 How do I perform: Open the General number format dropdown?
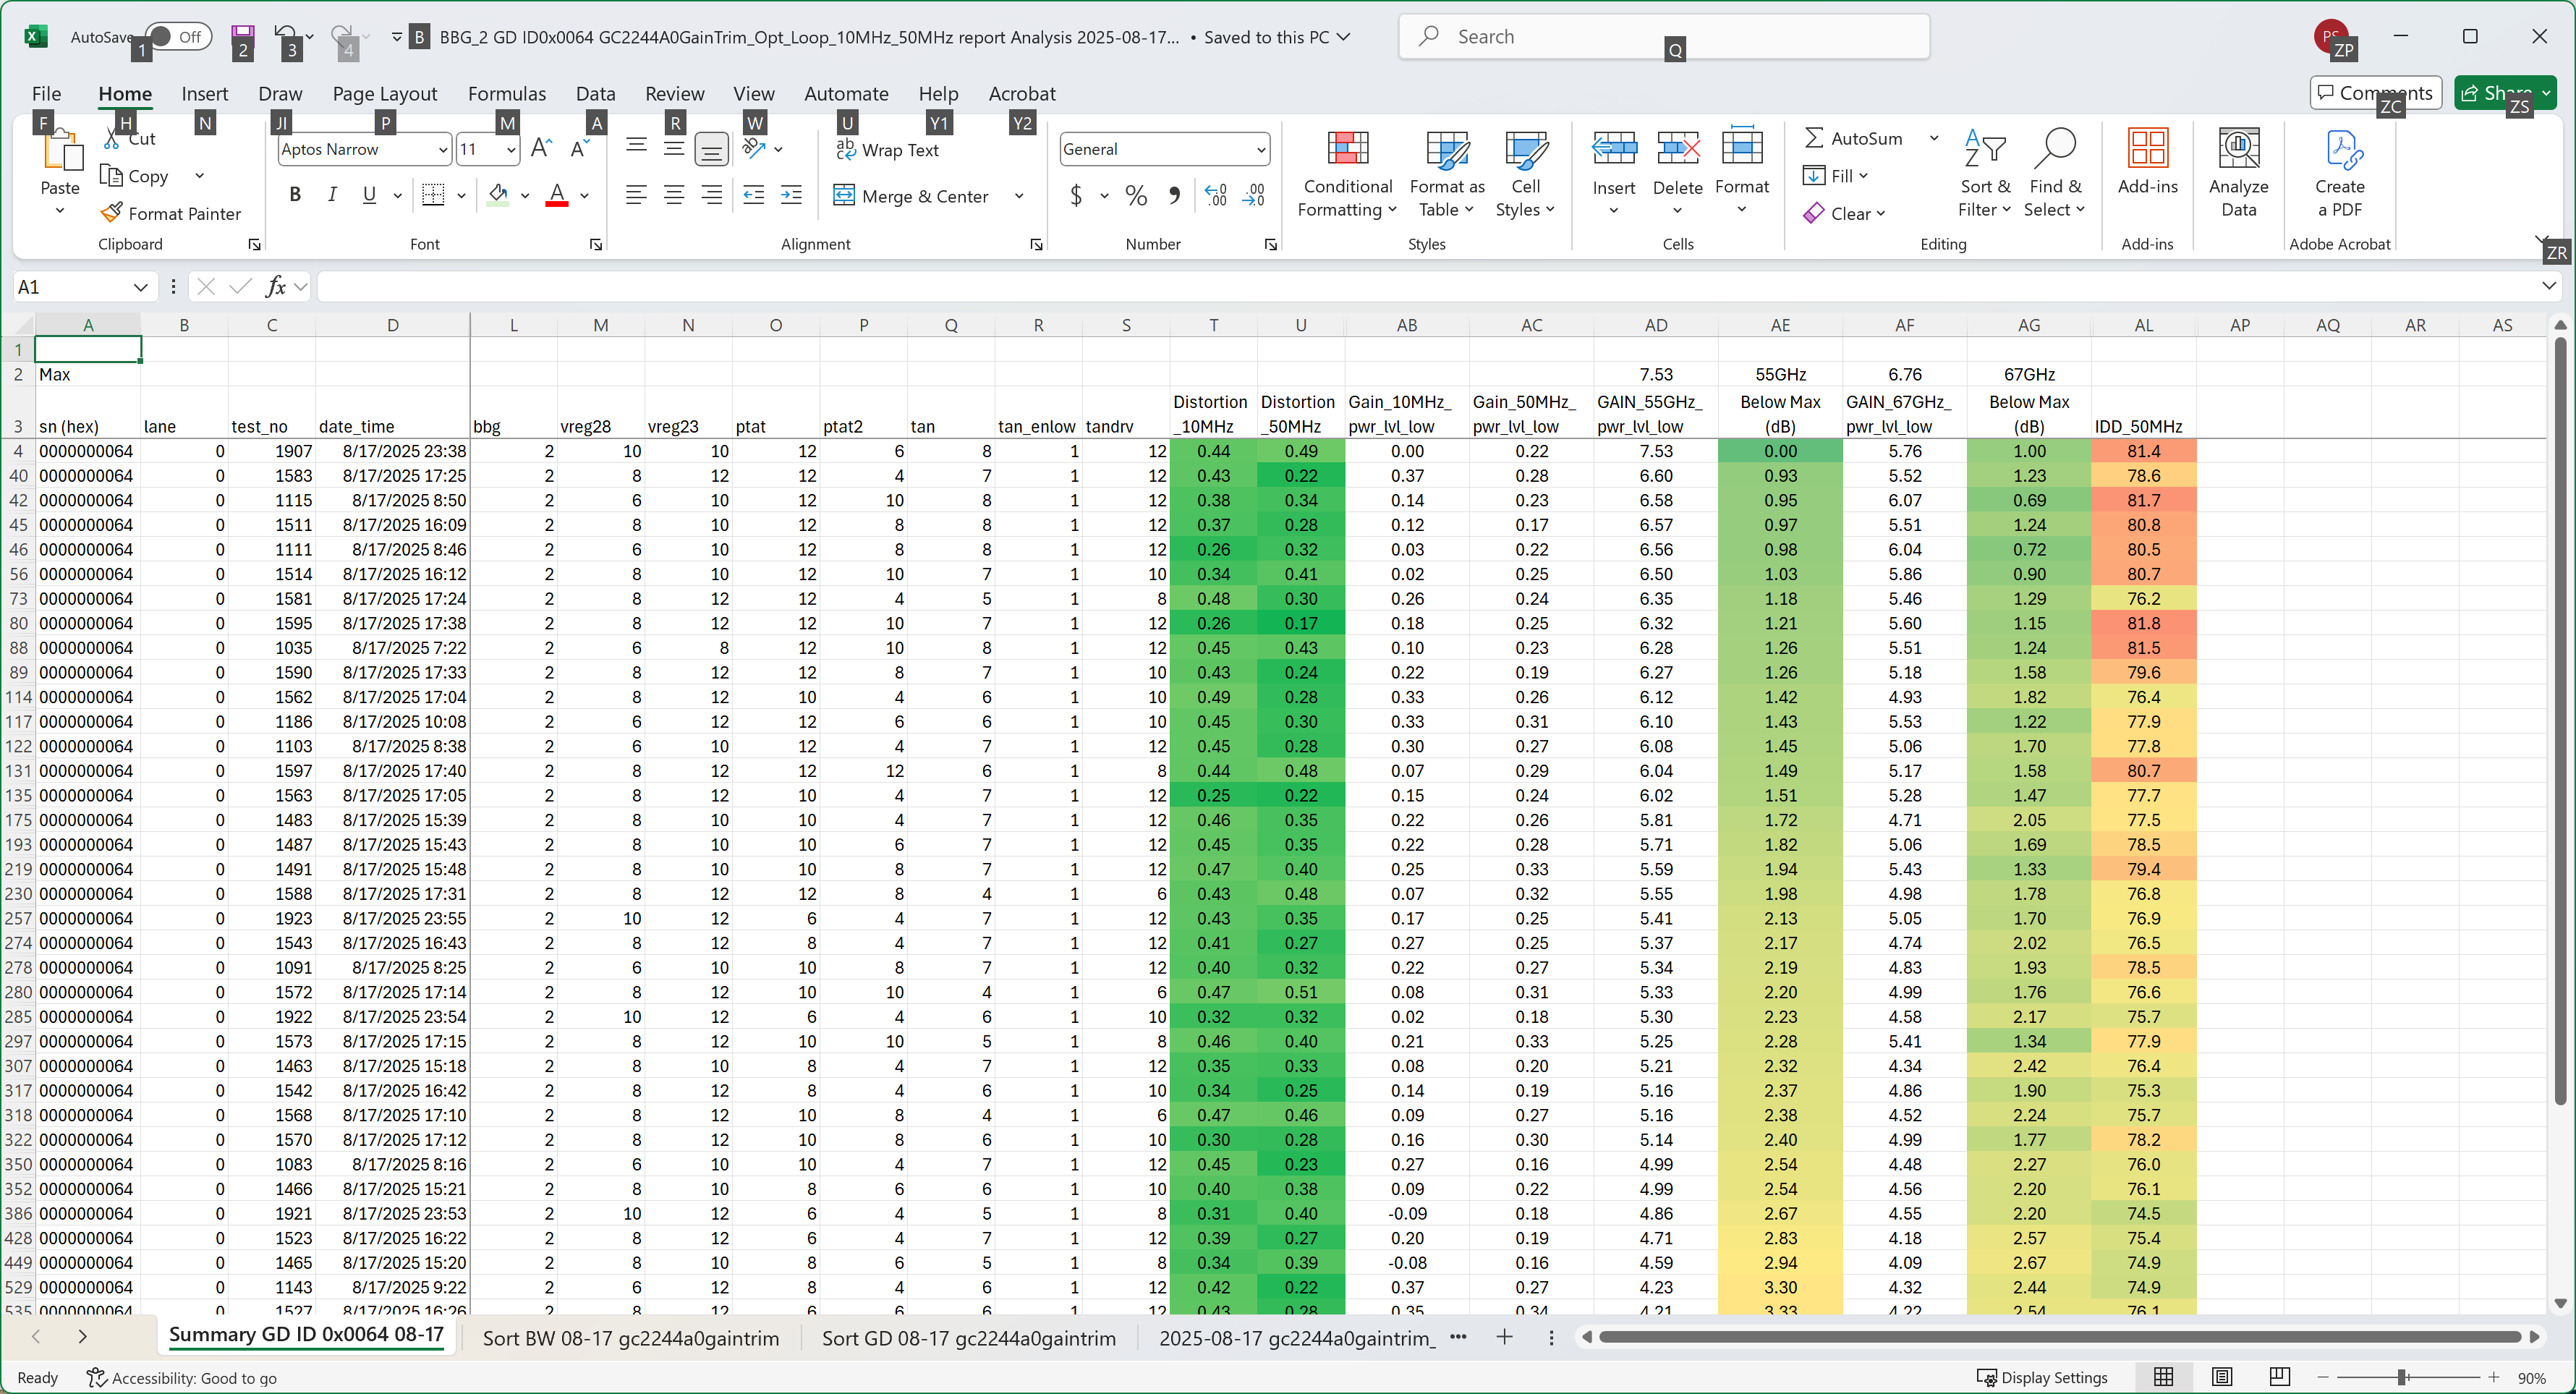pyautogui.click(x=1260, y=150)
